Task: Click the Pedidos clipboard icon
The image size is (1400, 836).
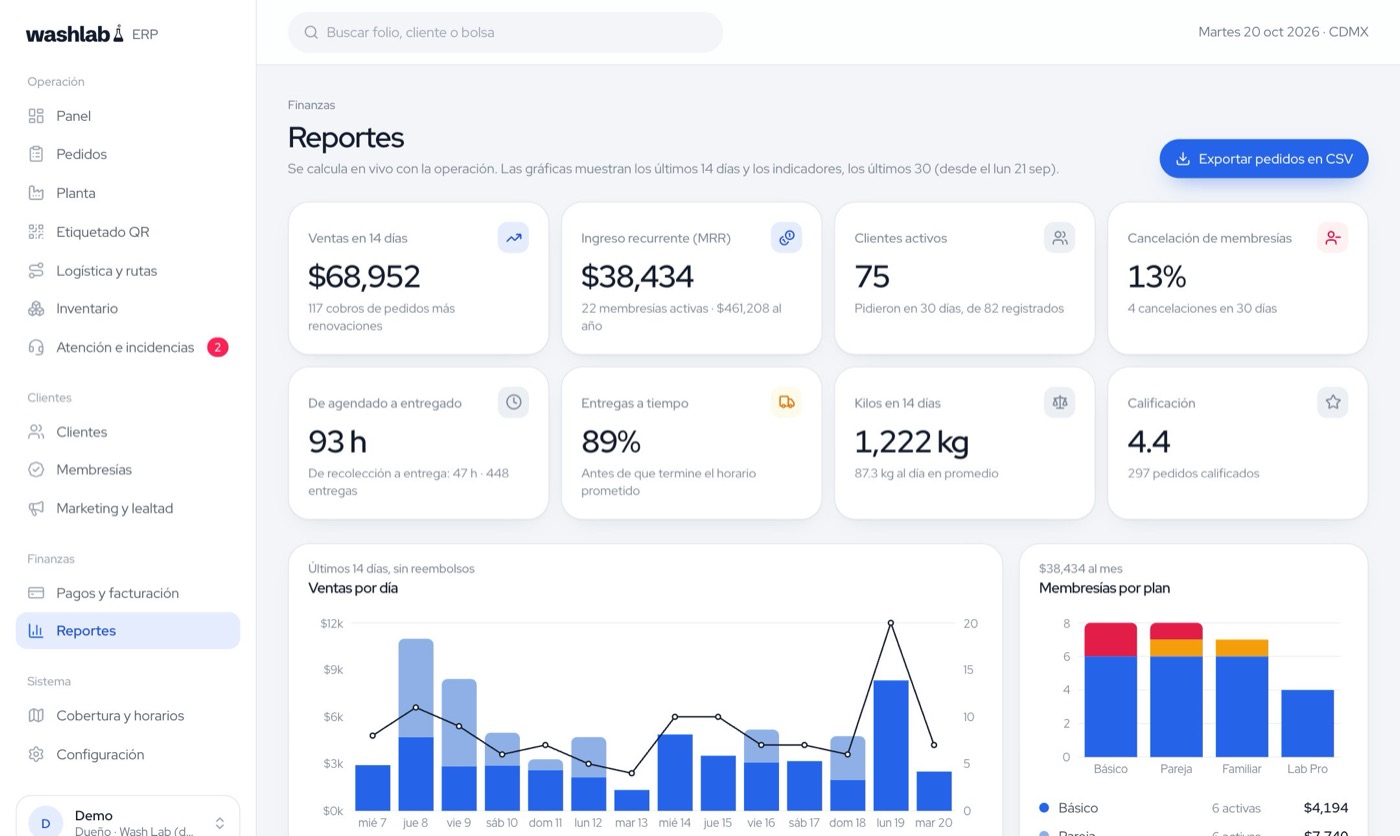Action: click(x=36, y=154)
